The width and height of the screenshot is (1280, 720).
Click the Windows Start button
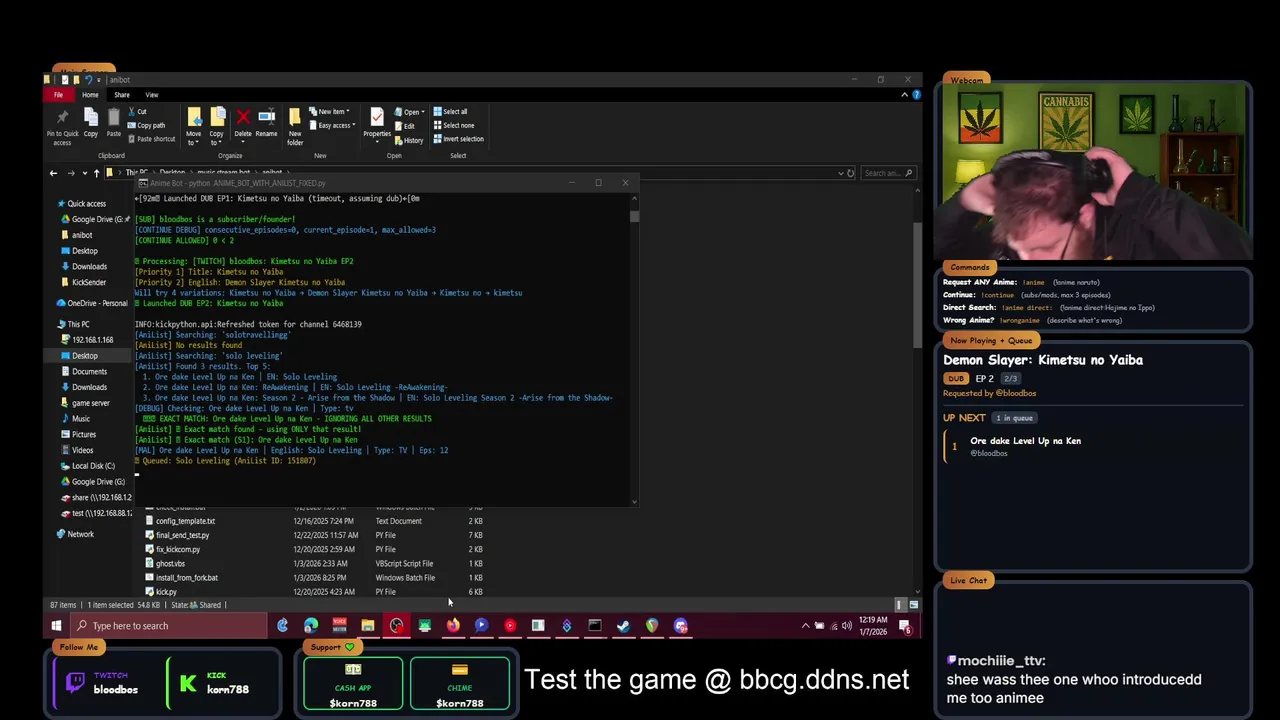coord(56,626)
